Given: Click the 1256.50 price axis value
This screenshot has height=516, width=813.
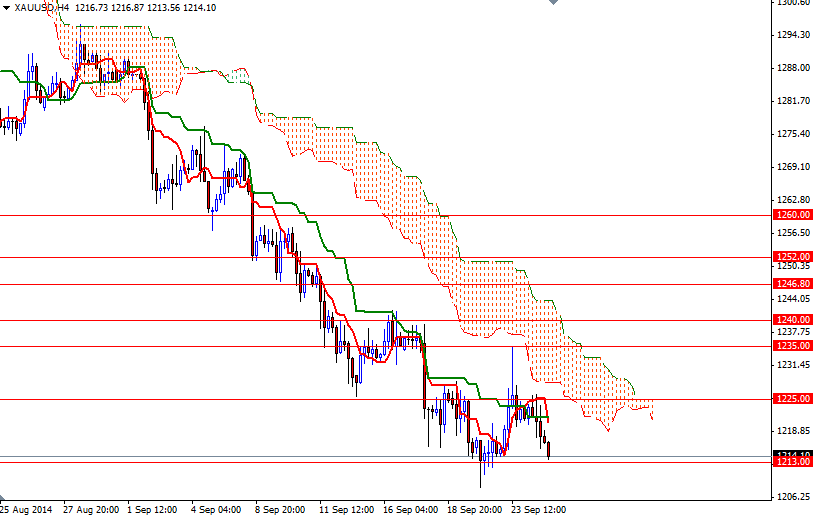Looking at the screenshot, I should pos(793,232).
